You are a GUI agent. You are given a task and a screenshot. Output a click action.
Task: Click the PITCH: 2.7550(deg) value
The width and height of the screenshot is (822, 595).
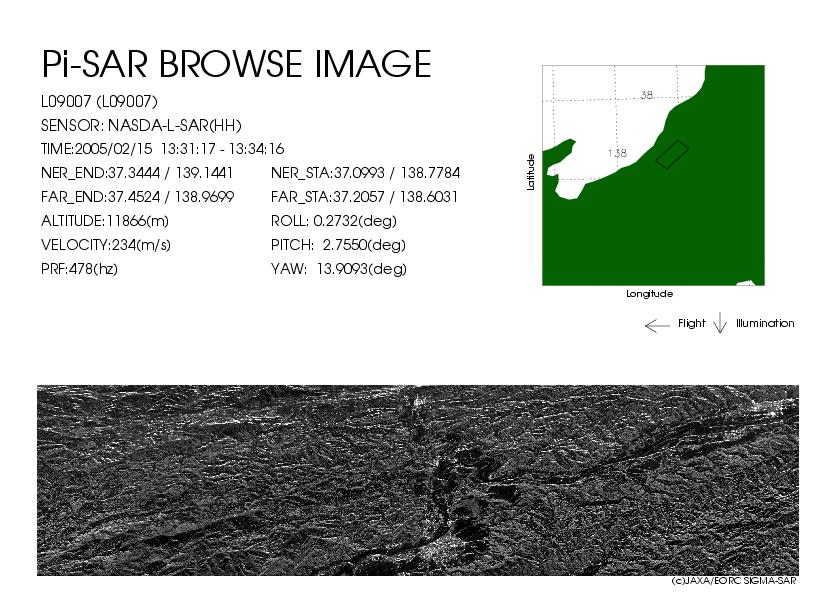(338, 245)
